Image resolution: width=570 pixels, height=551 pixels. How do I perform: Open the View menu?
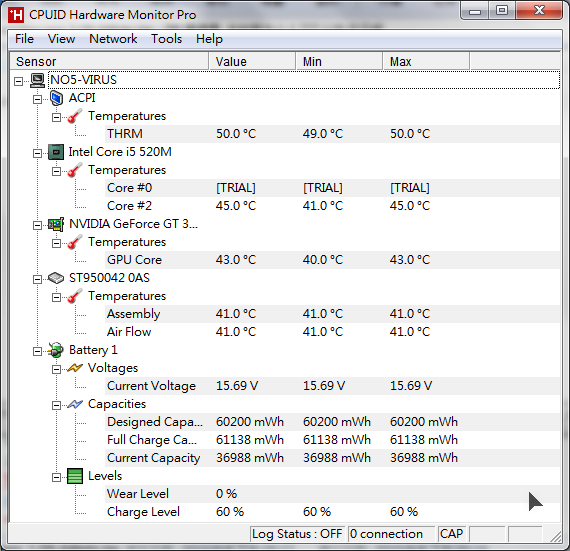click(61, 39)
